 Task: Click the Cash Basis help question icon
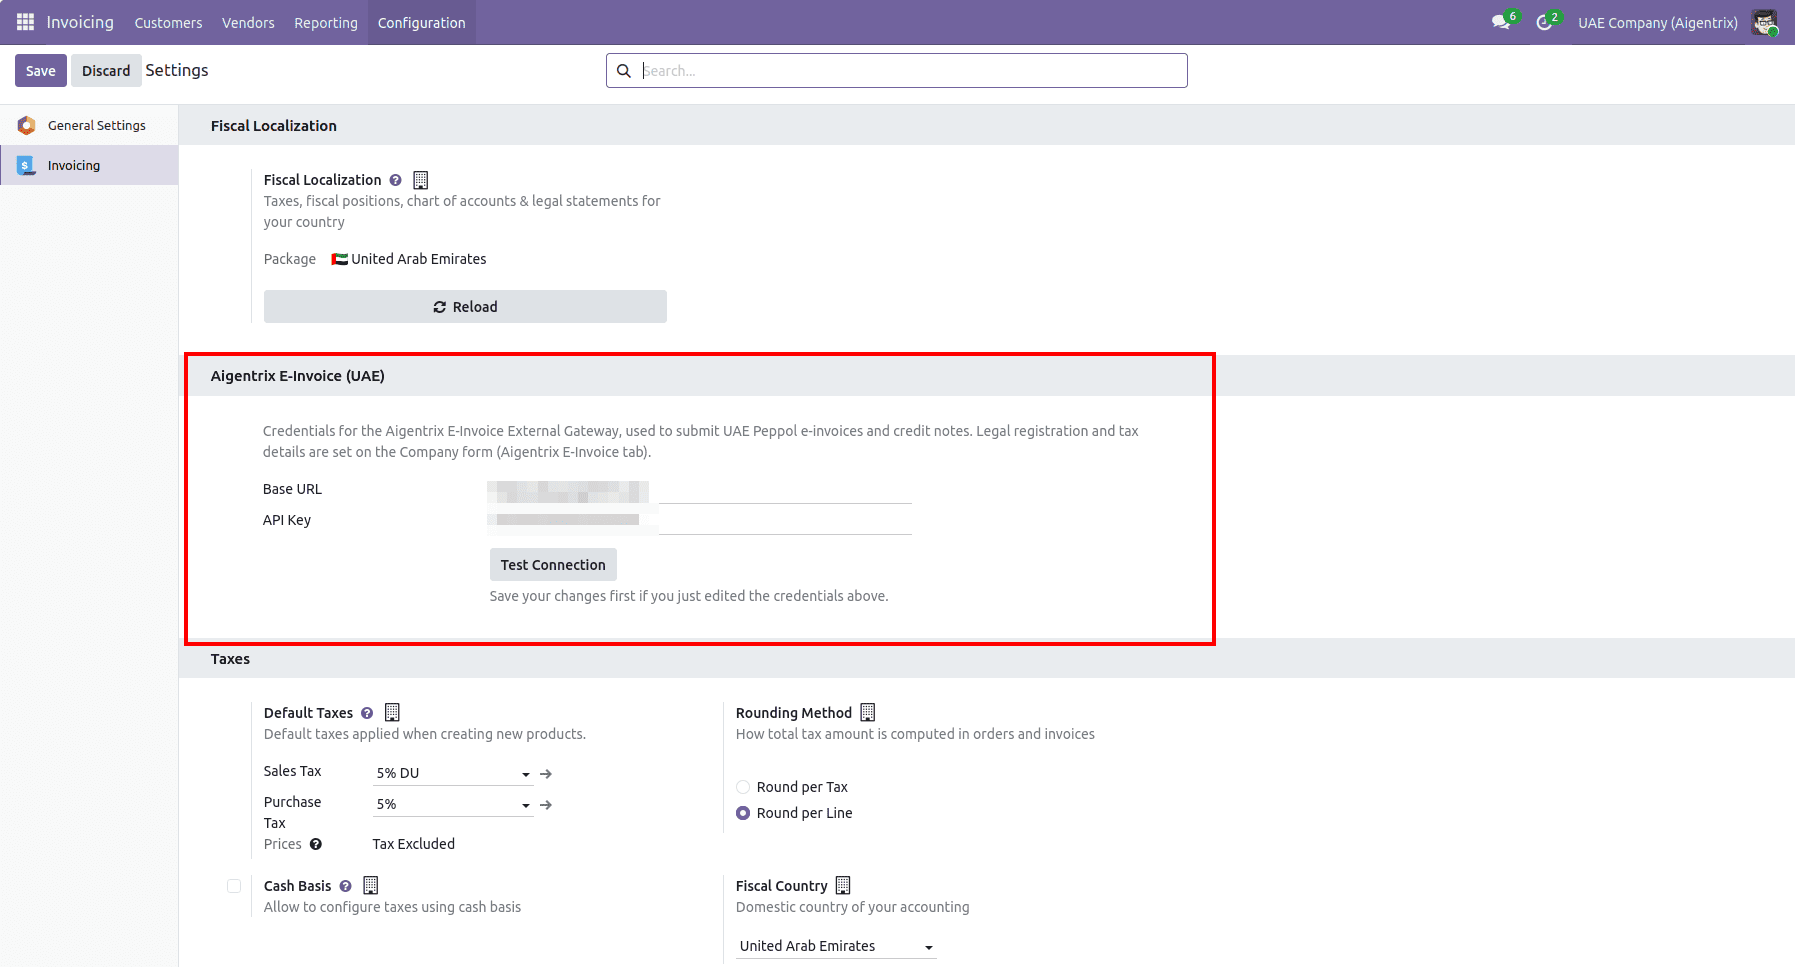click(346, 887)
